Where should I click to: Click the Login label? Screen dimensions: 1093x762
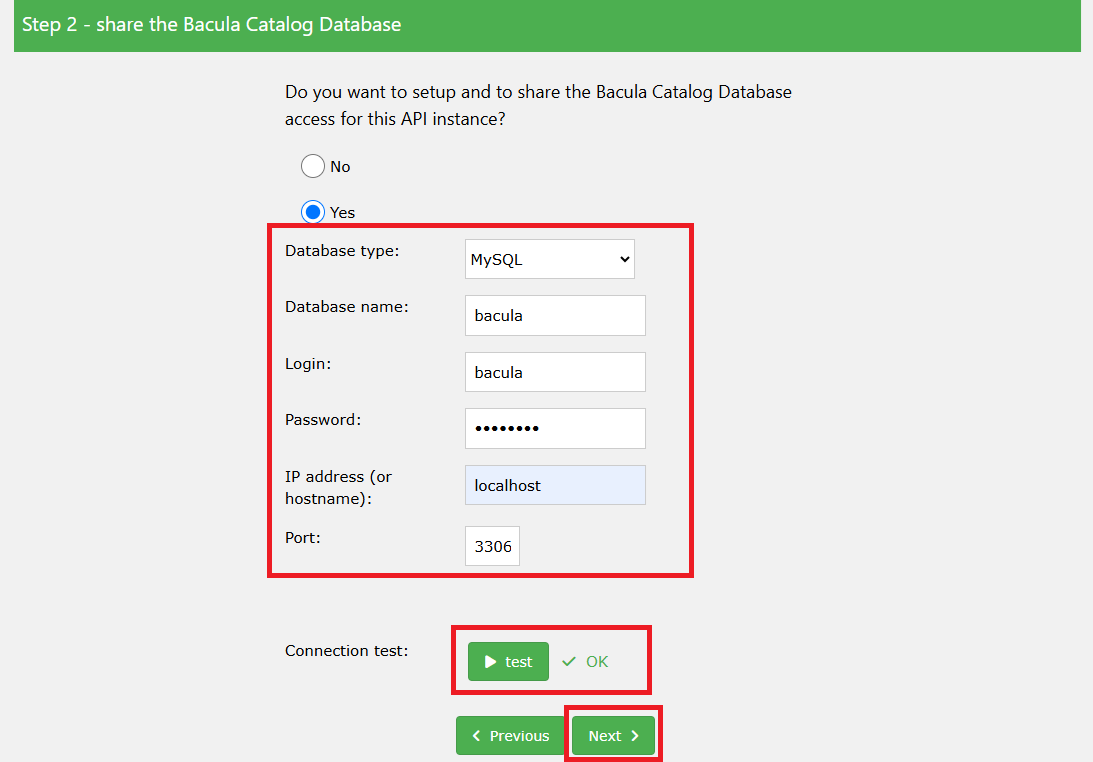click(x=307, y=364)
